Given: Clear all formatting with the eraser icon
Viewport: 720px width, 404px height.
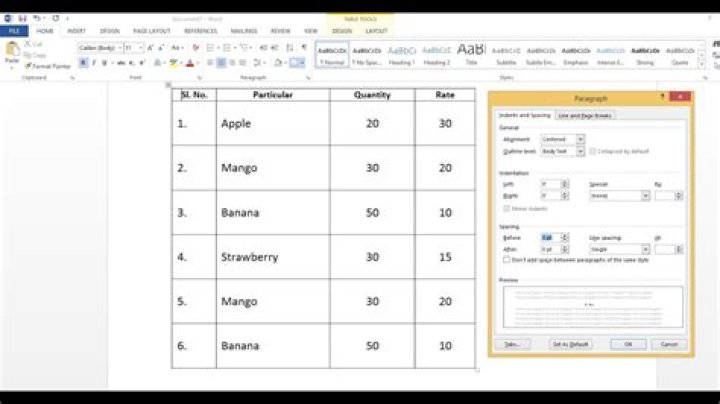Looking at the screenshot, I should [196, 48].
